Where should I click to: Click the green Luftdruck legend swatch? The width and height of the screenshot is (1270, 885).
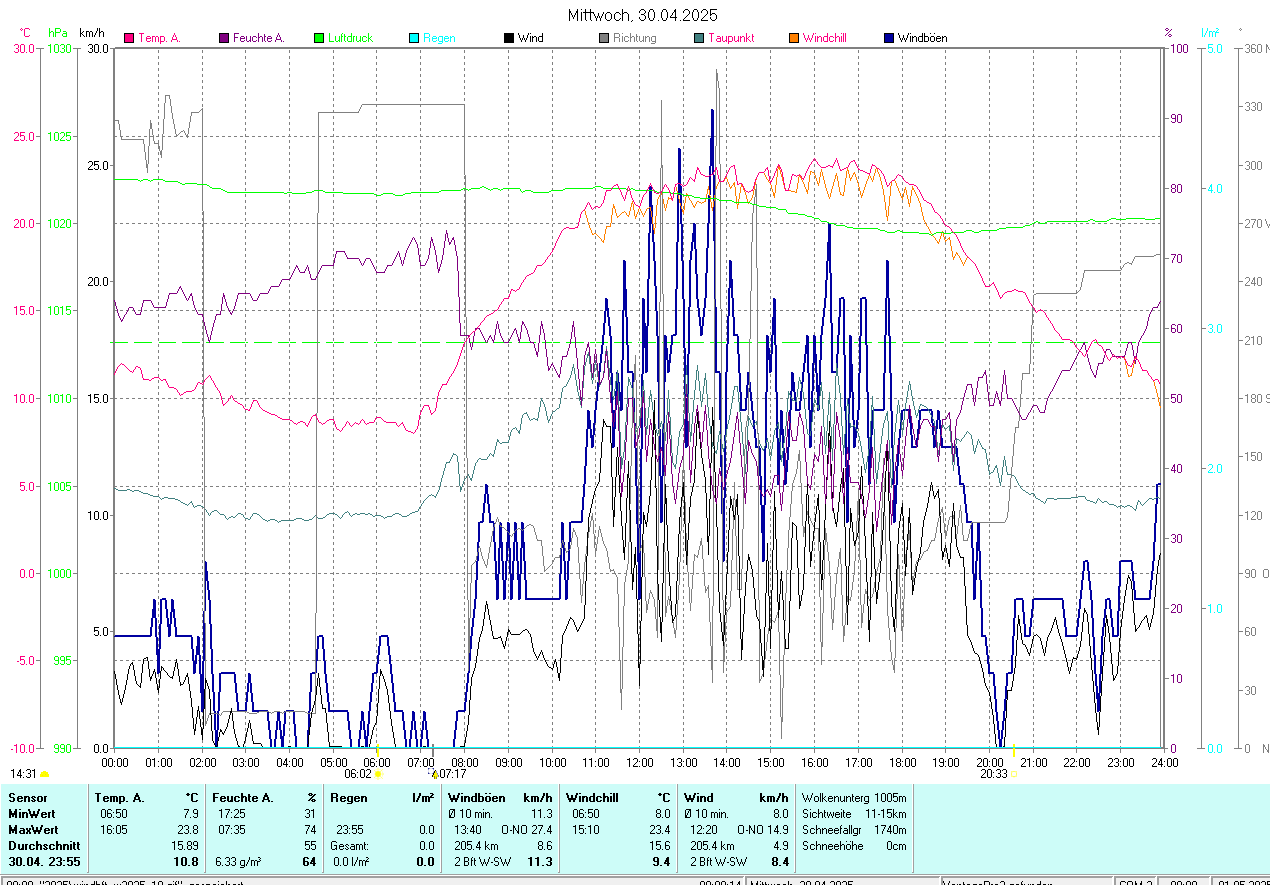coord(319,38)
